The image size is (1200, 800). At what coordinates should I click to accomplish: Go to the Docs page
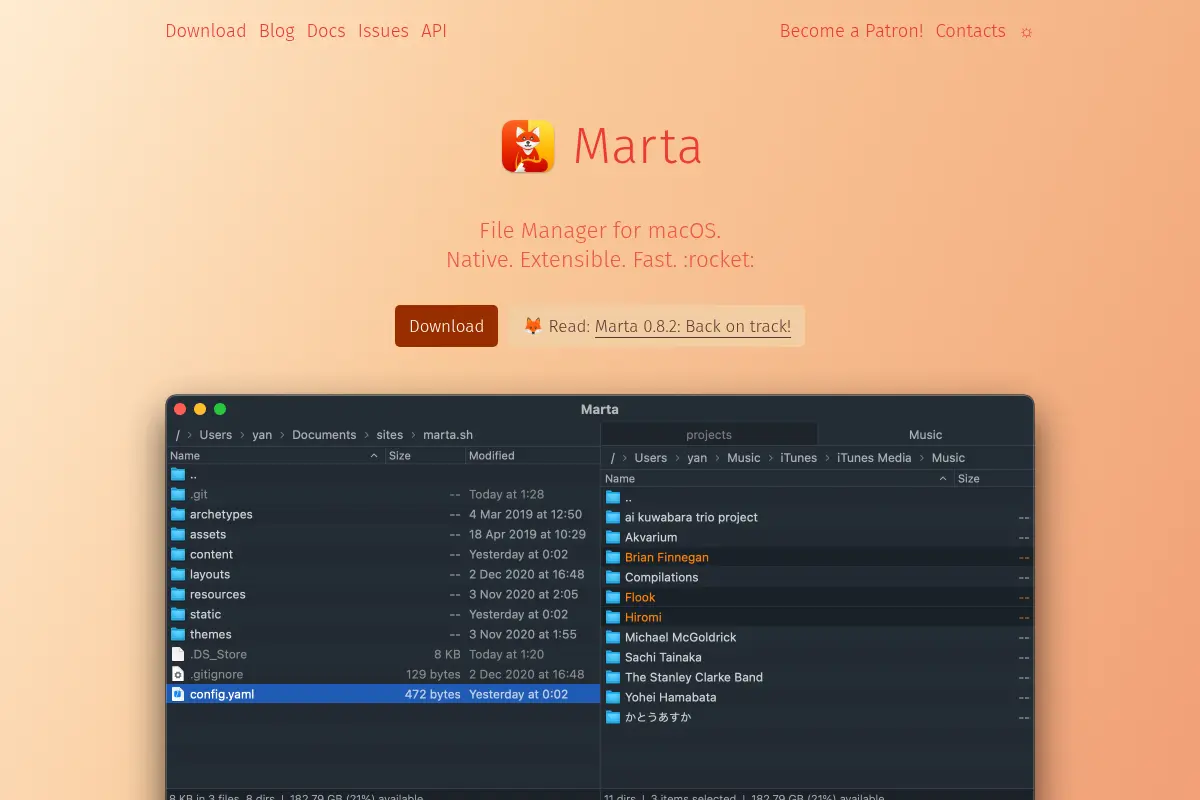(326, 31)
